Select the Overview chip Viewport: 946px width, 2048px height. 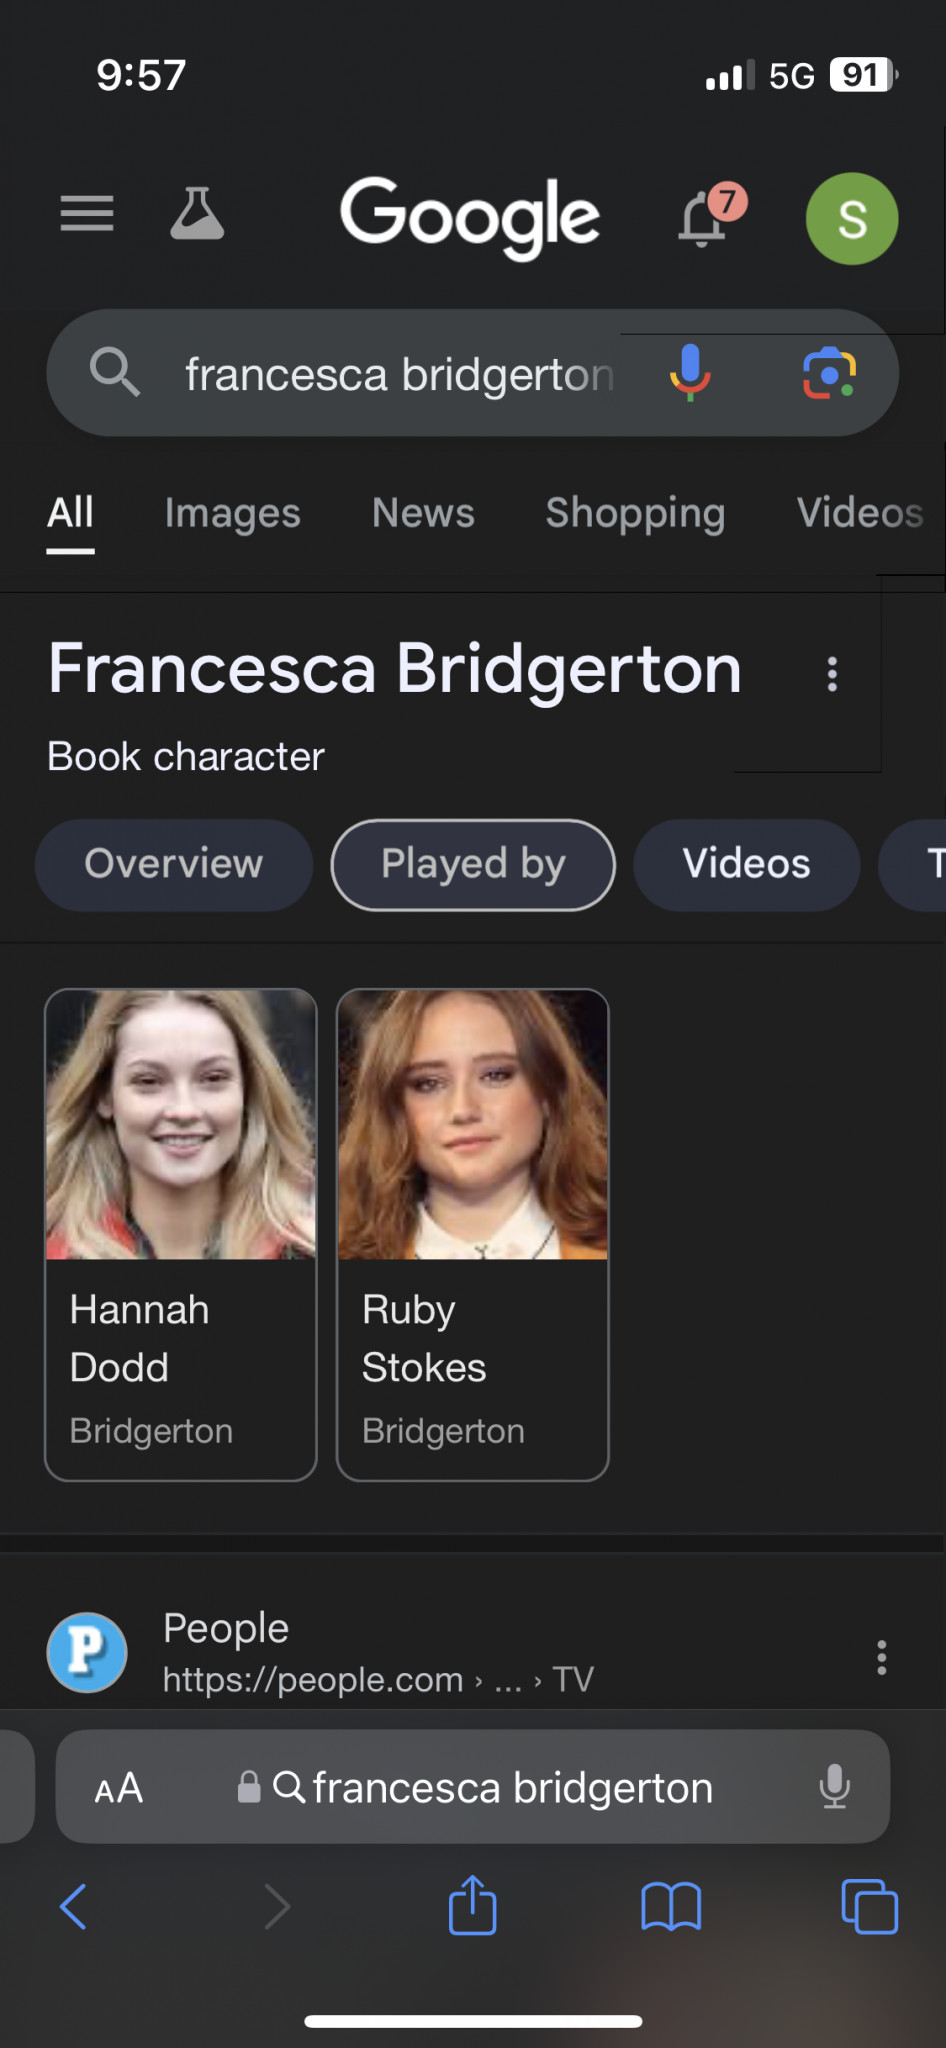[x=173, y=864]
